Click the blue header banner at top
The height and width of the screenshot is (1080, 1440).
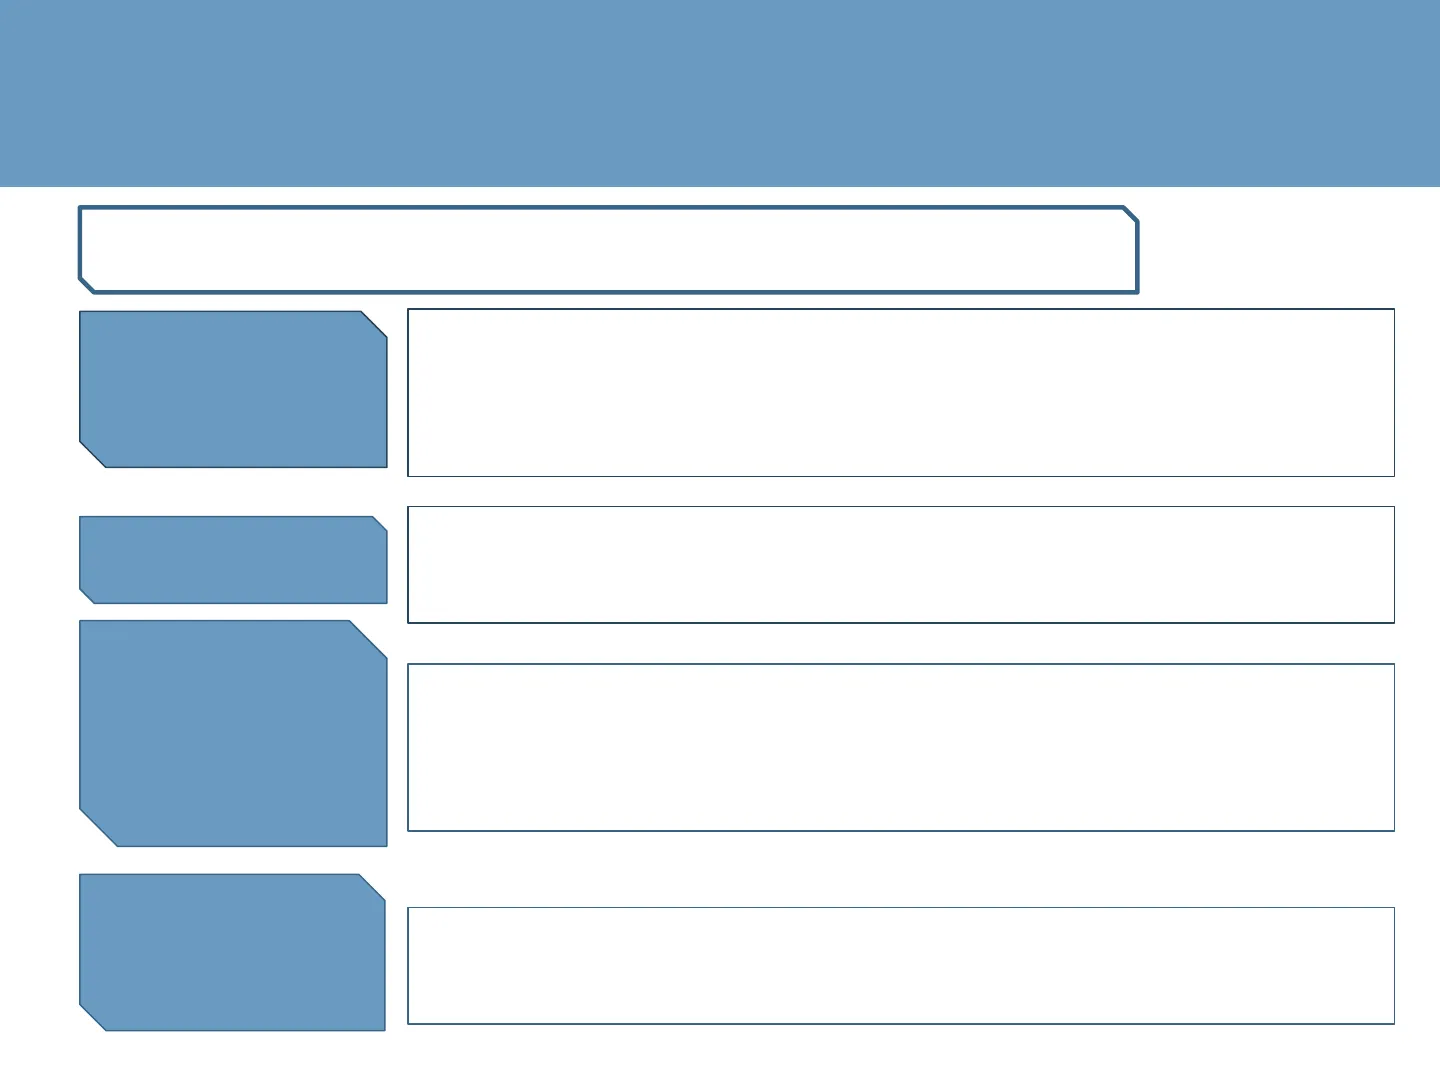click(720, 92)
